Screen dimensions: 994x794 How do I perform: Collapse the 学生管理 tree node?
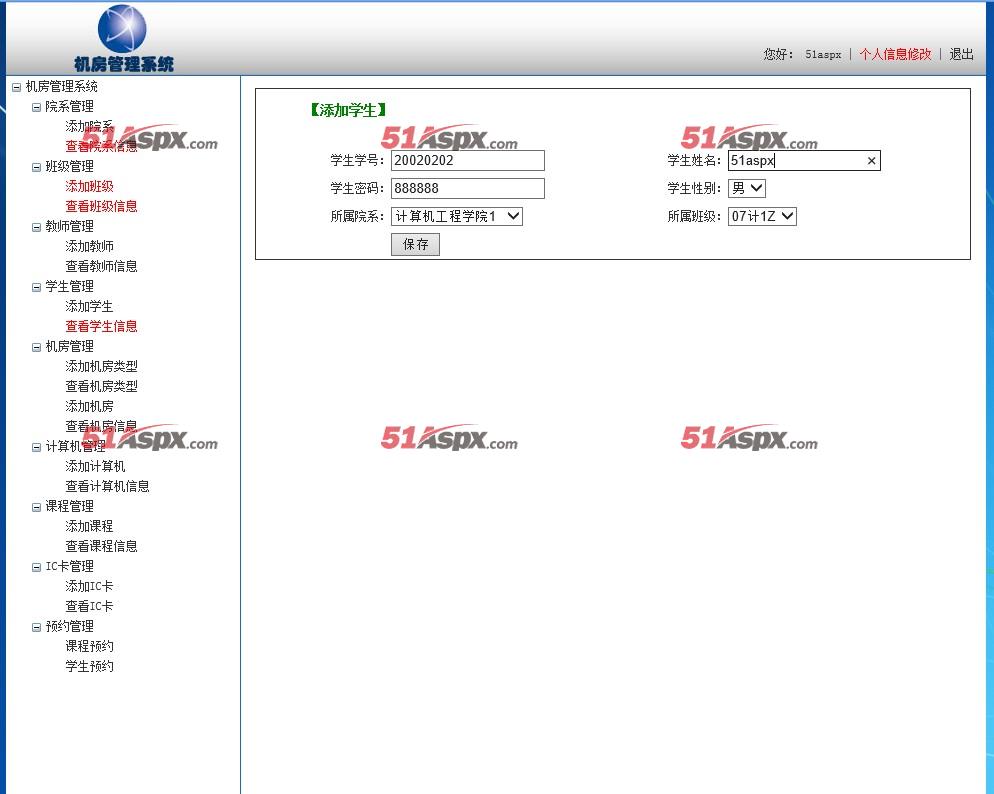pyautogui.click(x=36, y=287)
